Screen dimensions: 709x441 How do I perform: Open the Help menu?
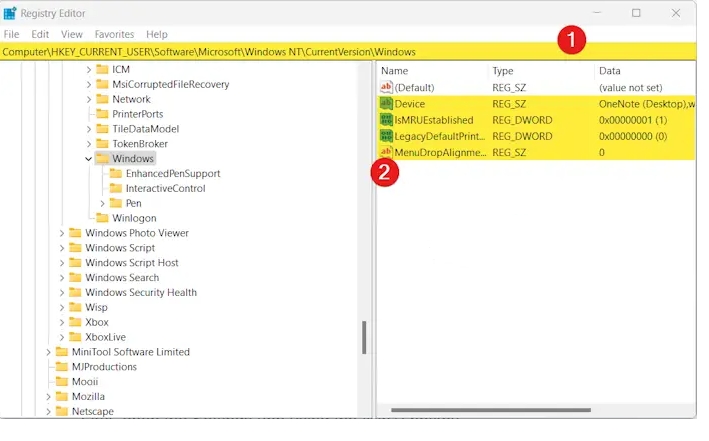pyautogui.click(x=156, y=34)
